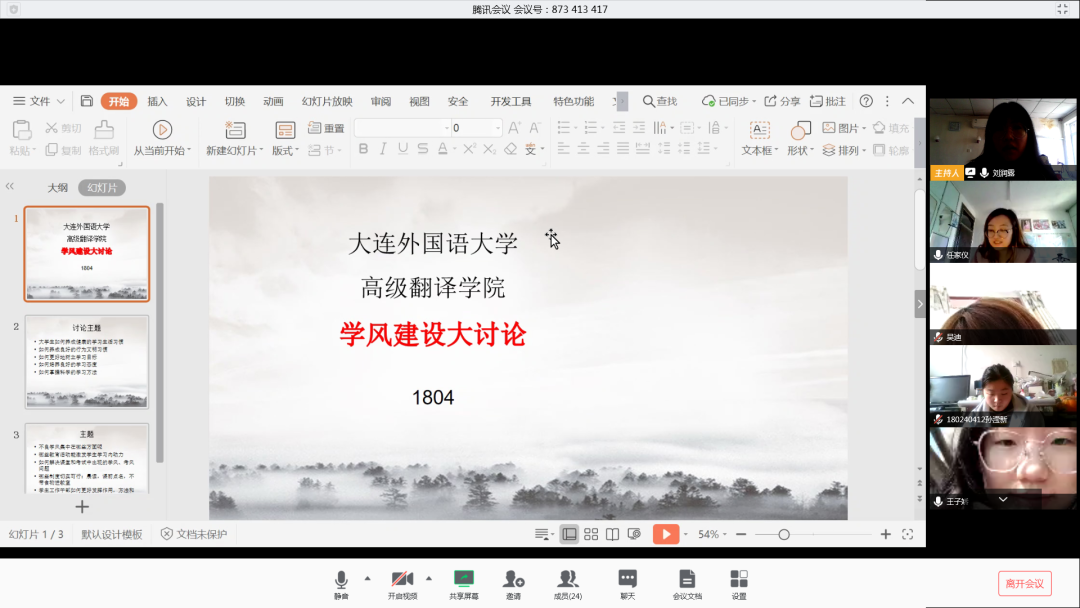Mute the microphone (静音)
The width and height of the screenshot is (1080, 608).
point(343,581)
